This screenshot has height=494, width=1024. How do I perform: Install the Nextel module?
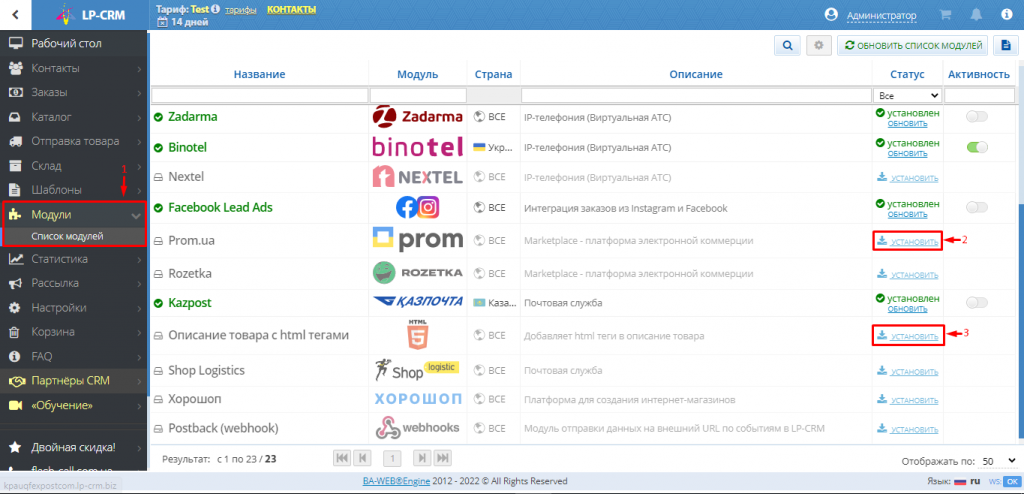[908, 178]
